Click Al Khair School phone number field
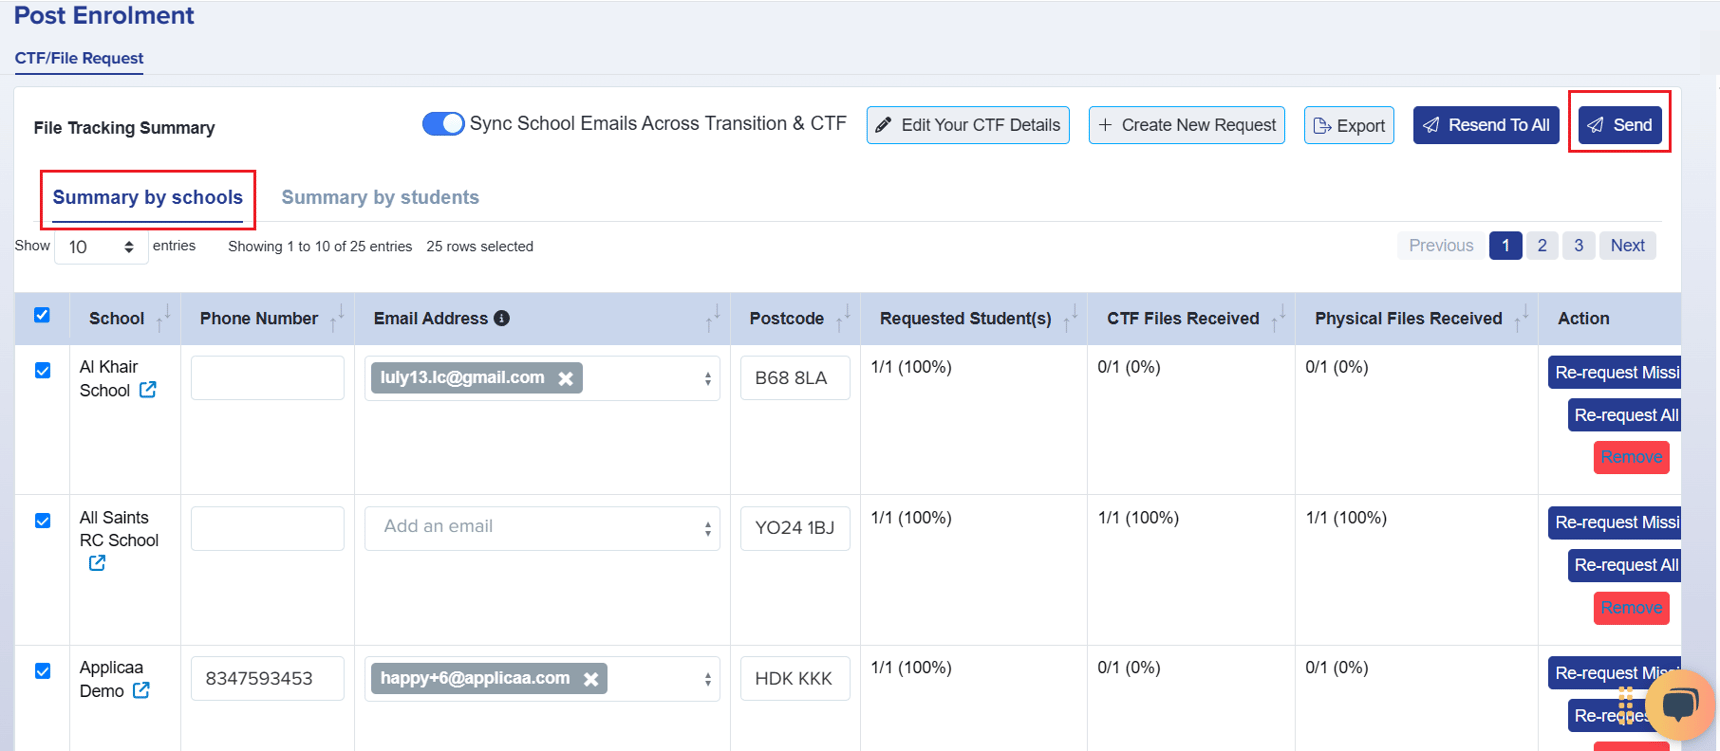The image size is (1720, 751). pyautogui.click(x=267, y=378)
